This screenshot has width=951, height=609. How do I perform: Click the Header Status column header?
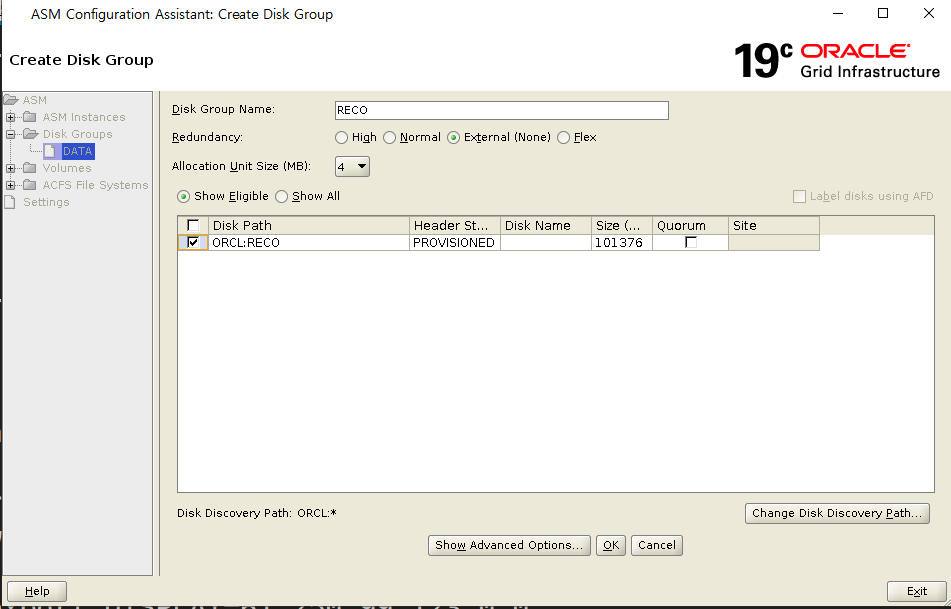click(x=455, y=226)
